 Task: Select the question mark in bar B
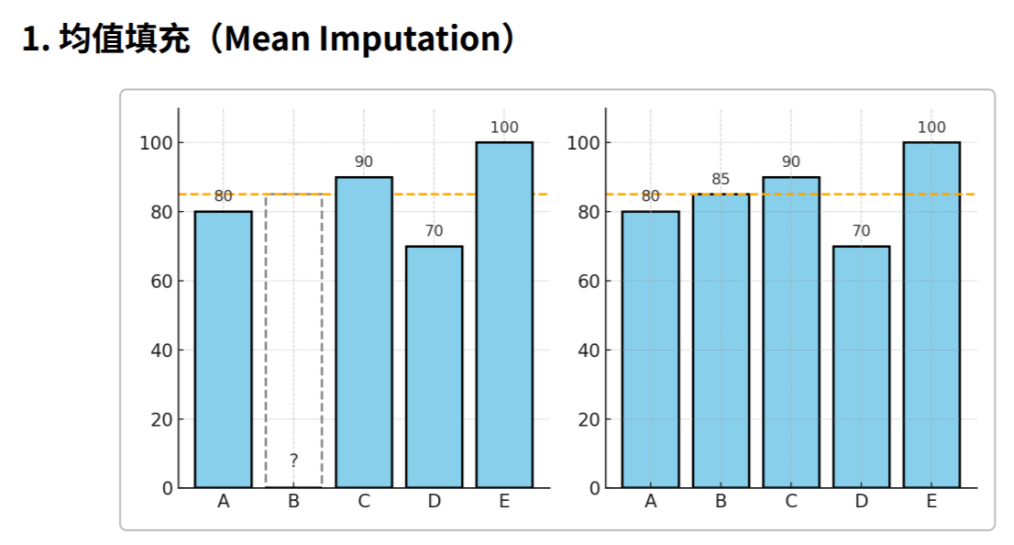point(294,460)
